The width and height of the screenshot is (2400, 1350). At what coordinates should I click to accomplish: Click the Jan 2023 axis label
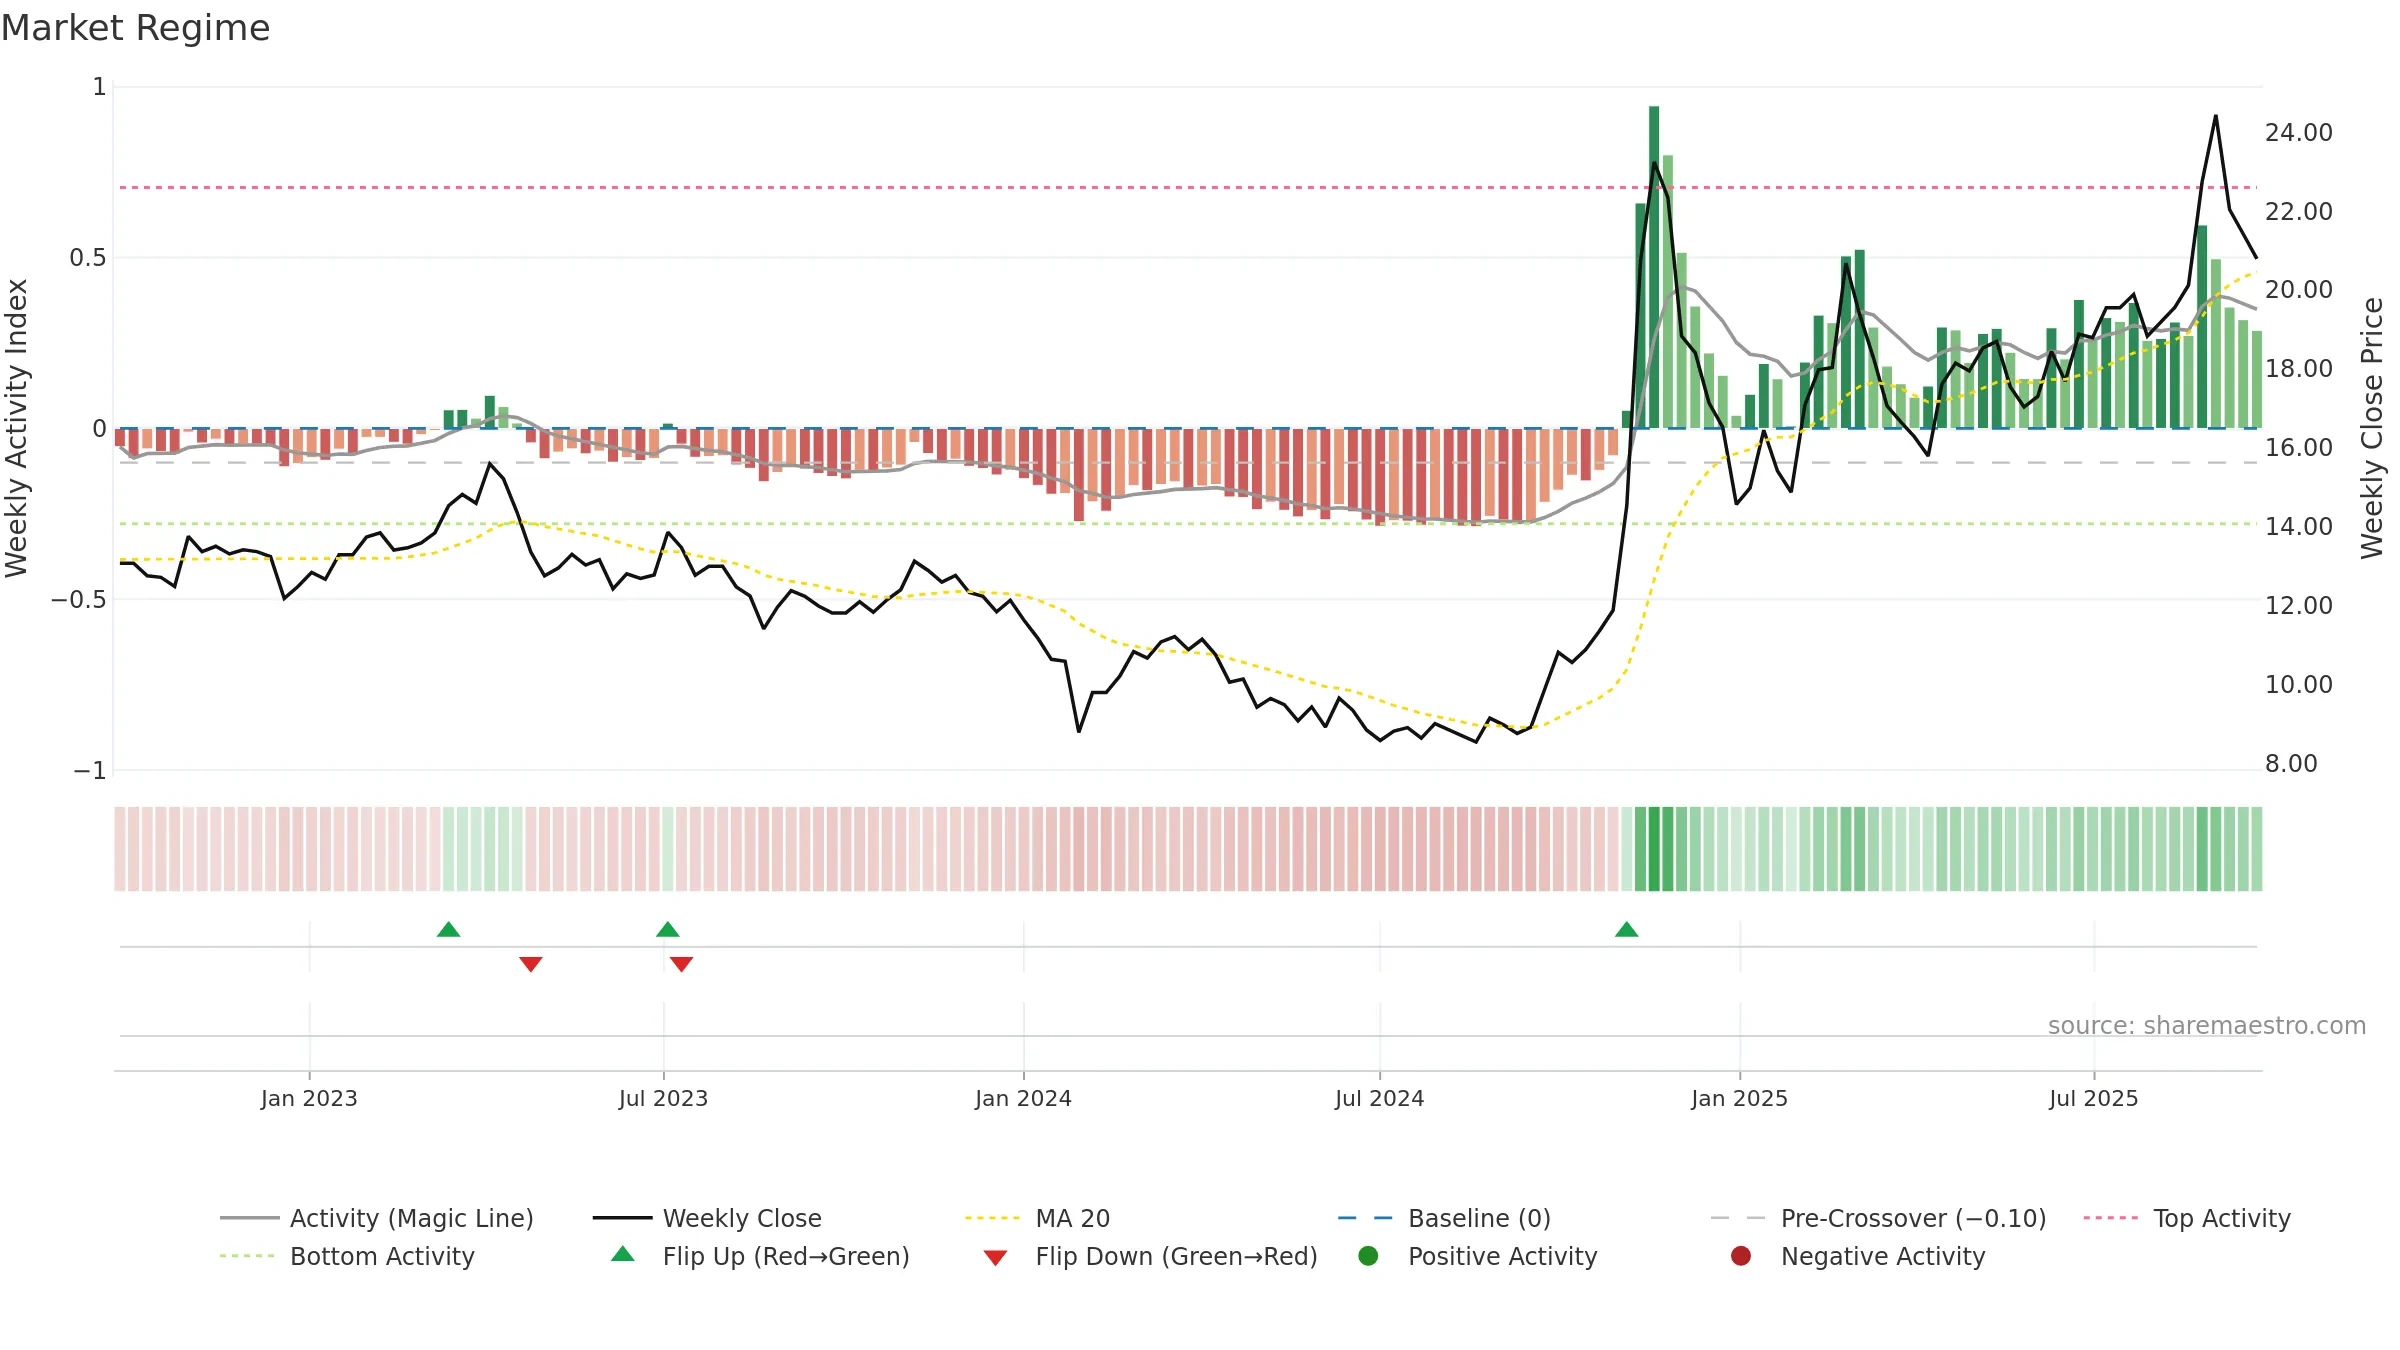click(x=309, y=1098)
